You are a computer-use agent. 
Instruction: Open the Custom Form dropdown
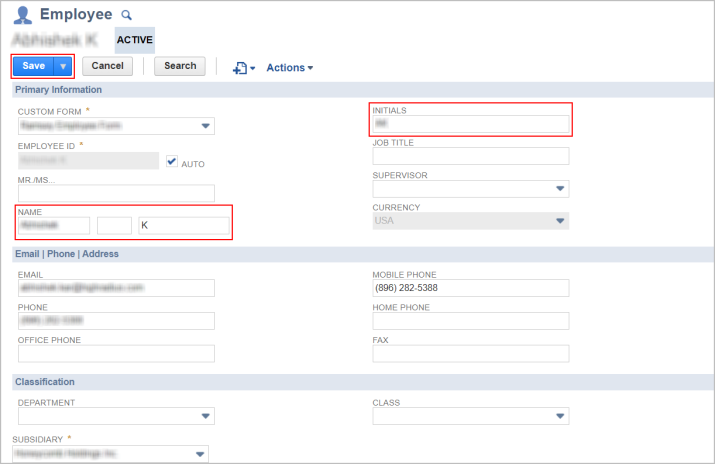[x=205, y=126]
